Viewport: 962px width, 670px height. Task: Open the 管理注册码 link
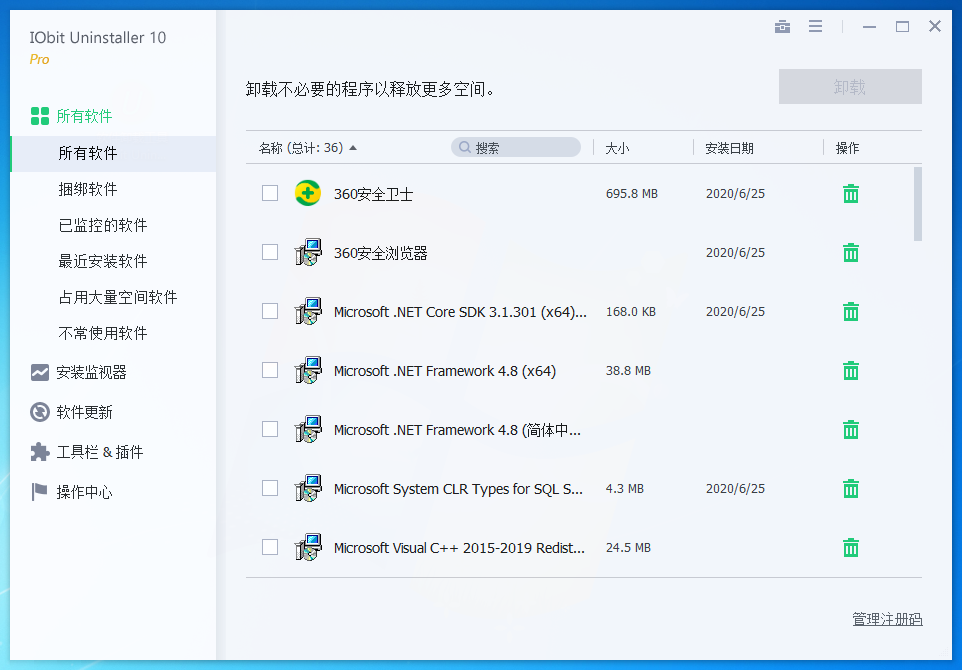coord(887,619)
